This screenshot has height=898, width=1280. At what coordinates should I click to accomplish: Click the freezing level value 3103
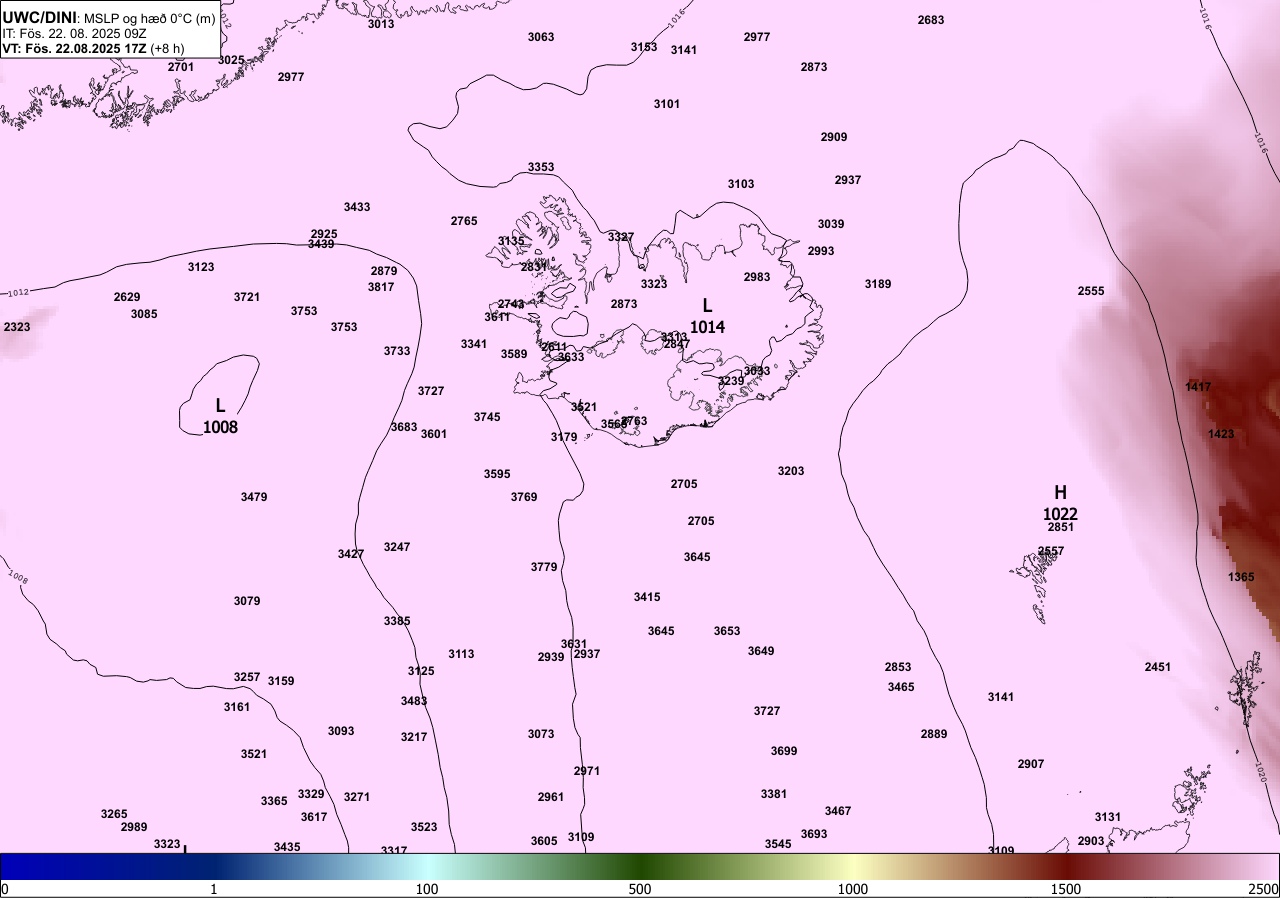coord(741,184)
